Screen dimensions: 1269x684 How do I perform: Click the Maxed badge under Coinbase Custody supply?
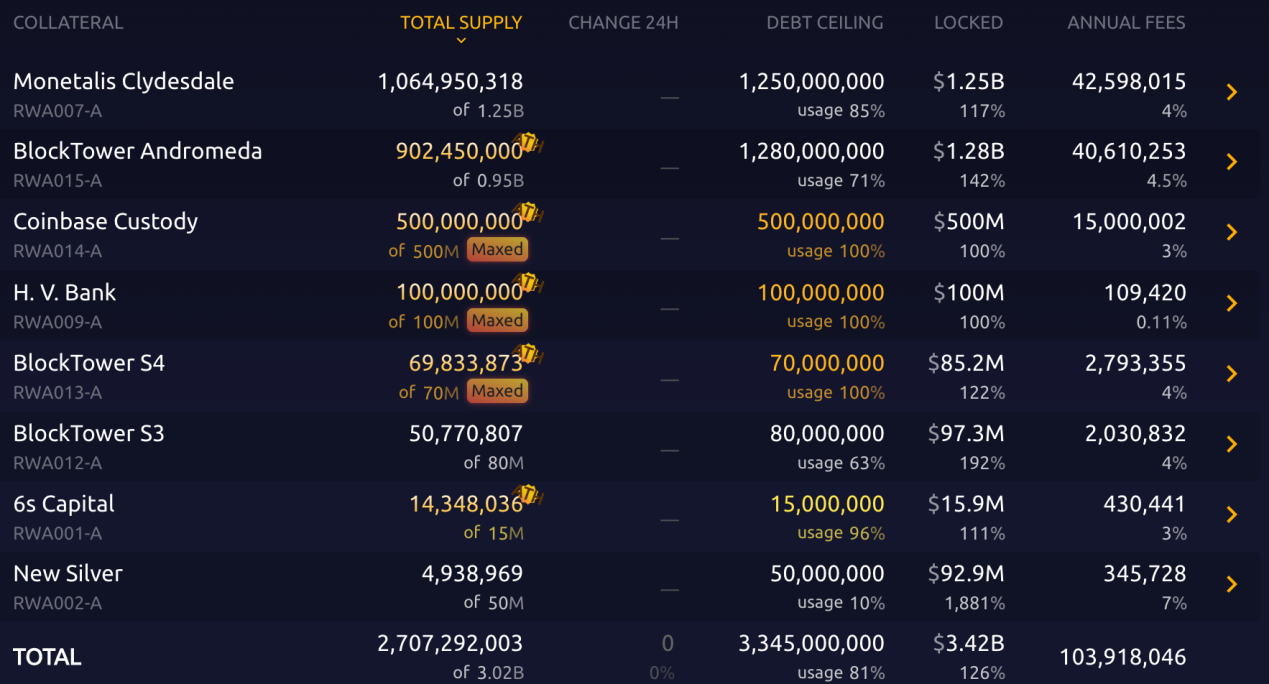(497, 250)
